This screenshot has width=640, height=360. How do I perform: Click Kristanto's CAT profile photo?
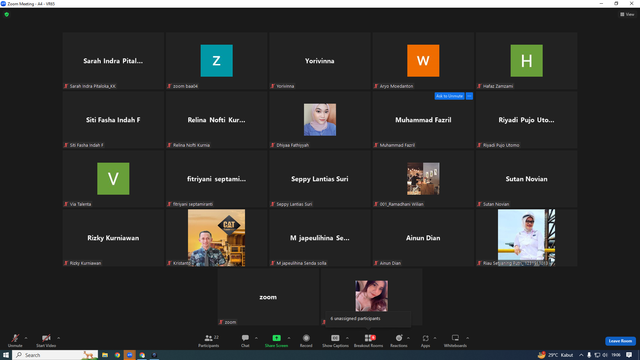click(x=216, y=238)
